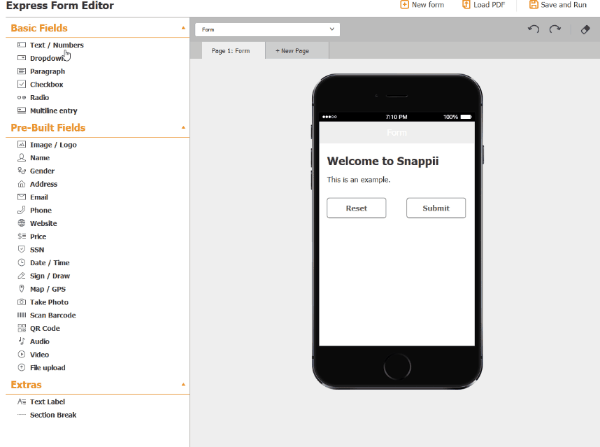Collapse the Extras section
The width and height of the screenshot is (600, 447).
(183, 384)
